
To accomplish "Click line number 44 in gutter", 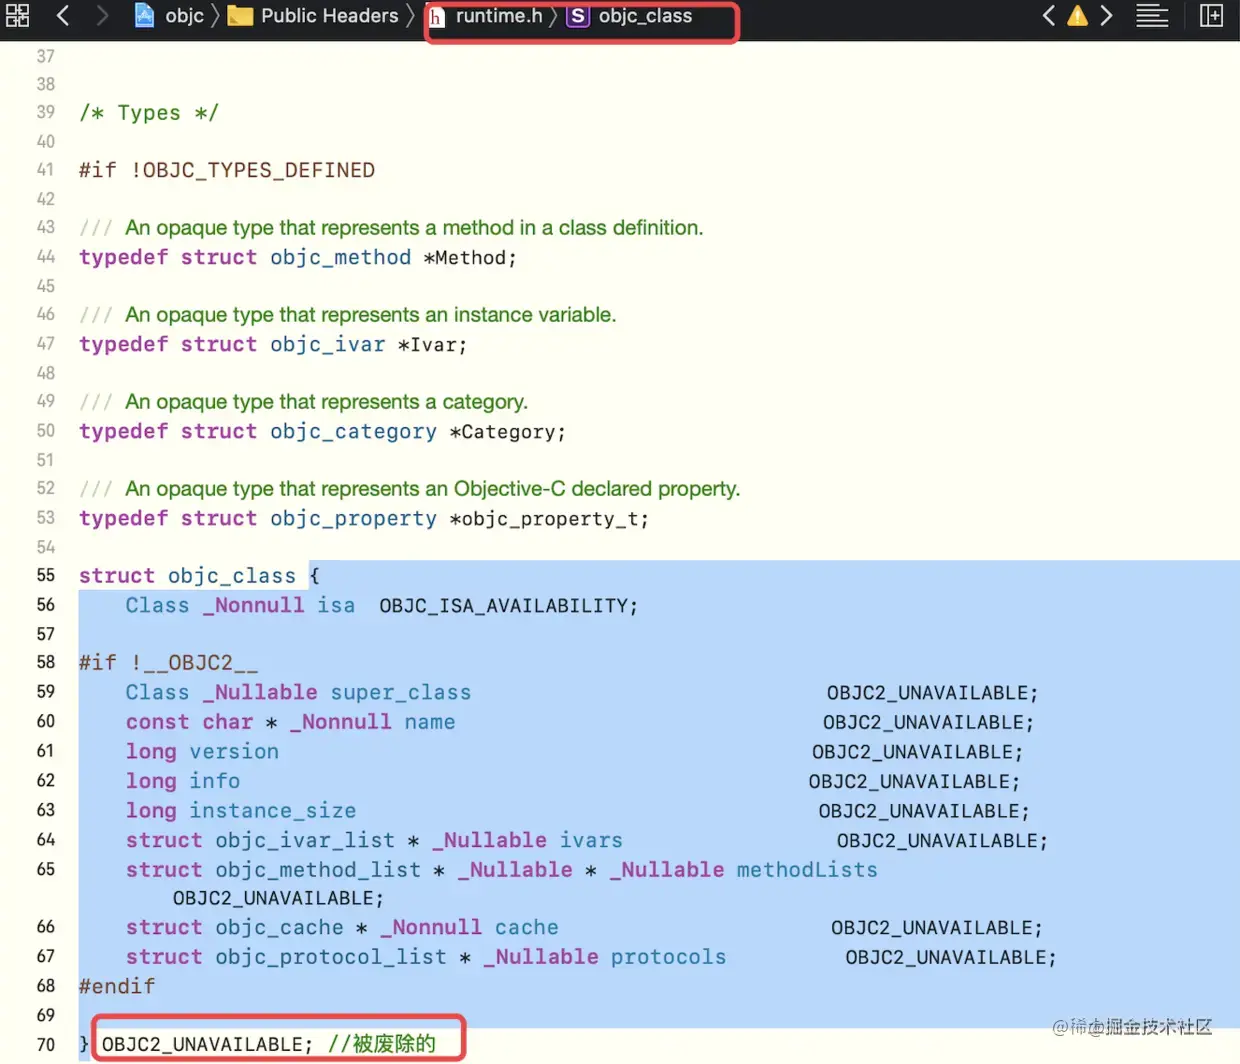I will pos(46,257).
